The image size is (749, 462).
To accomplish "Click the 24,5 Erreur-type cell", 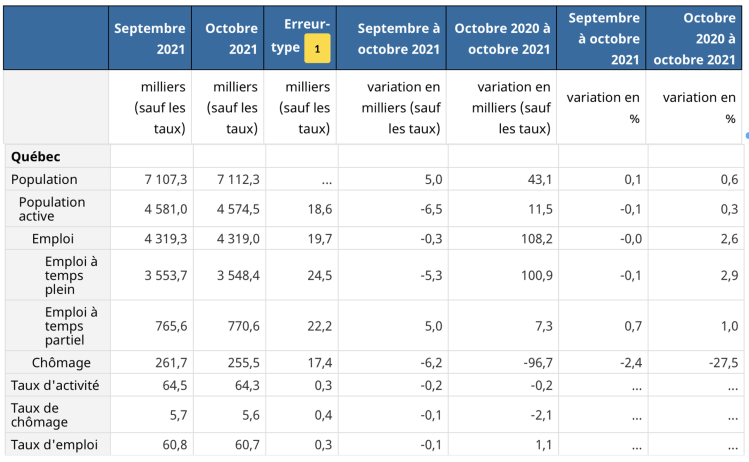I will (x=318, y=275).
